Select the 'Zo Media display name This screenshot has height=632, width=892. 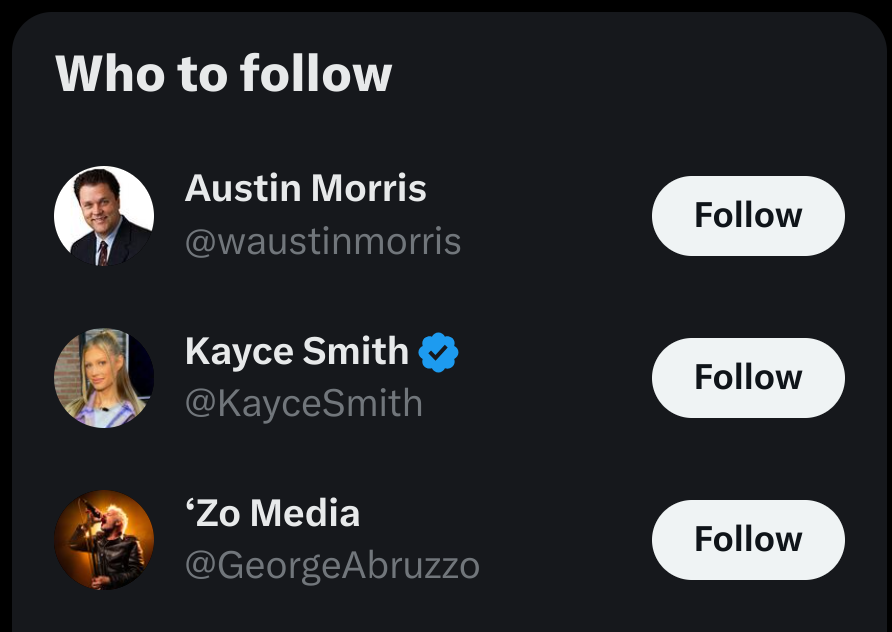272,513
